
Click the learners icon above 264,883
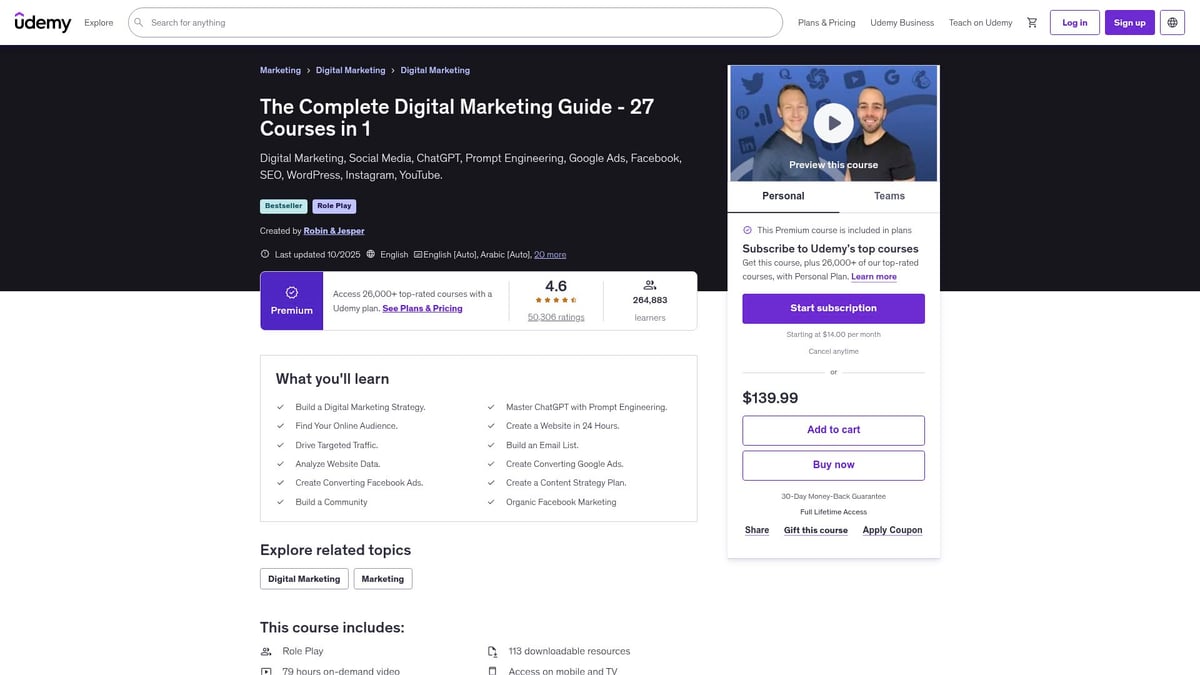pos(648,284)
